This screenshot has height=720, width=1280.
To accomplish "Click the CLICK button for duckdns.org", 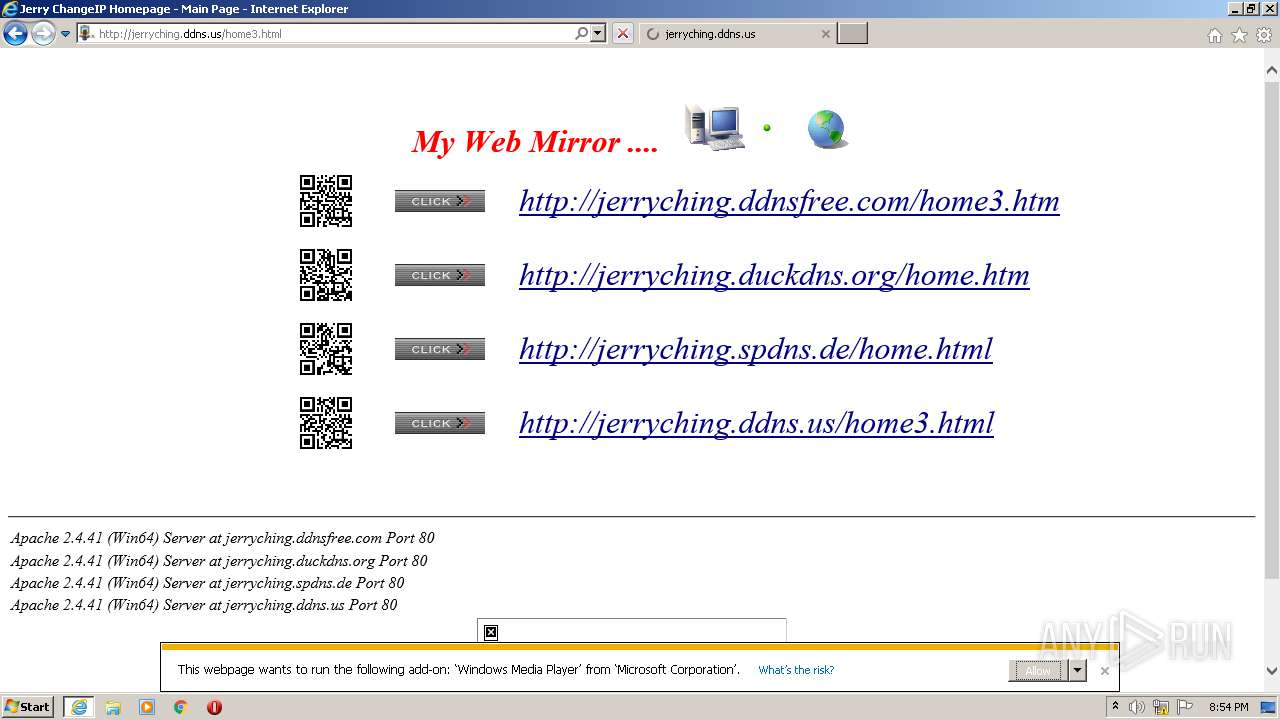I will pos(440,275).
